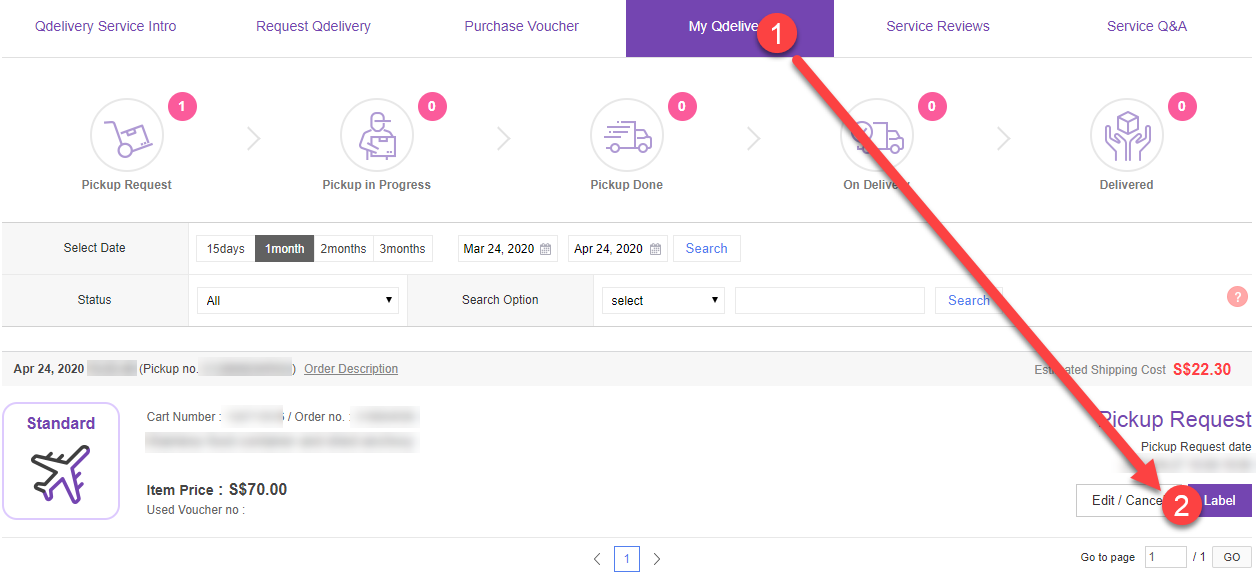Click the Delivered hands-and-box icon
The height and width of the screenshot is (574, 1256).
(x=1126, y=135)
